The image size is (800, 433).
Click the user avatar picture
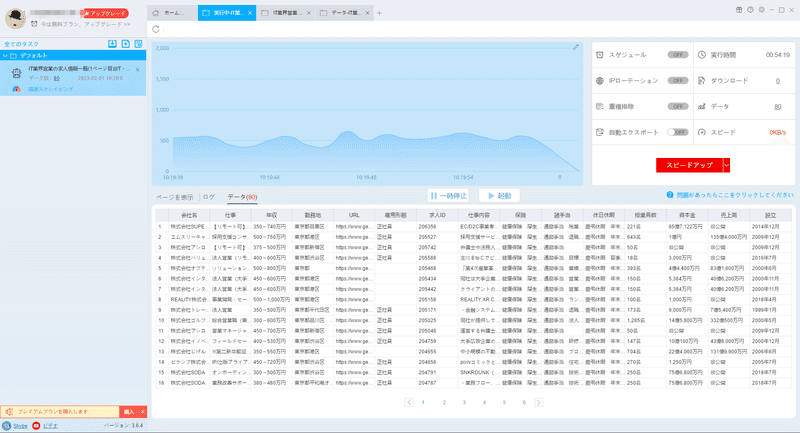coord(15,18)
